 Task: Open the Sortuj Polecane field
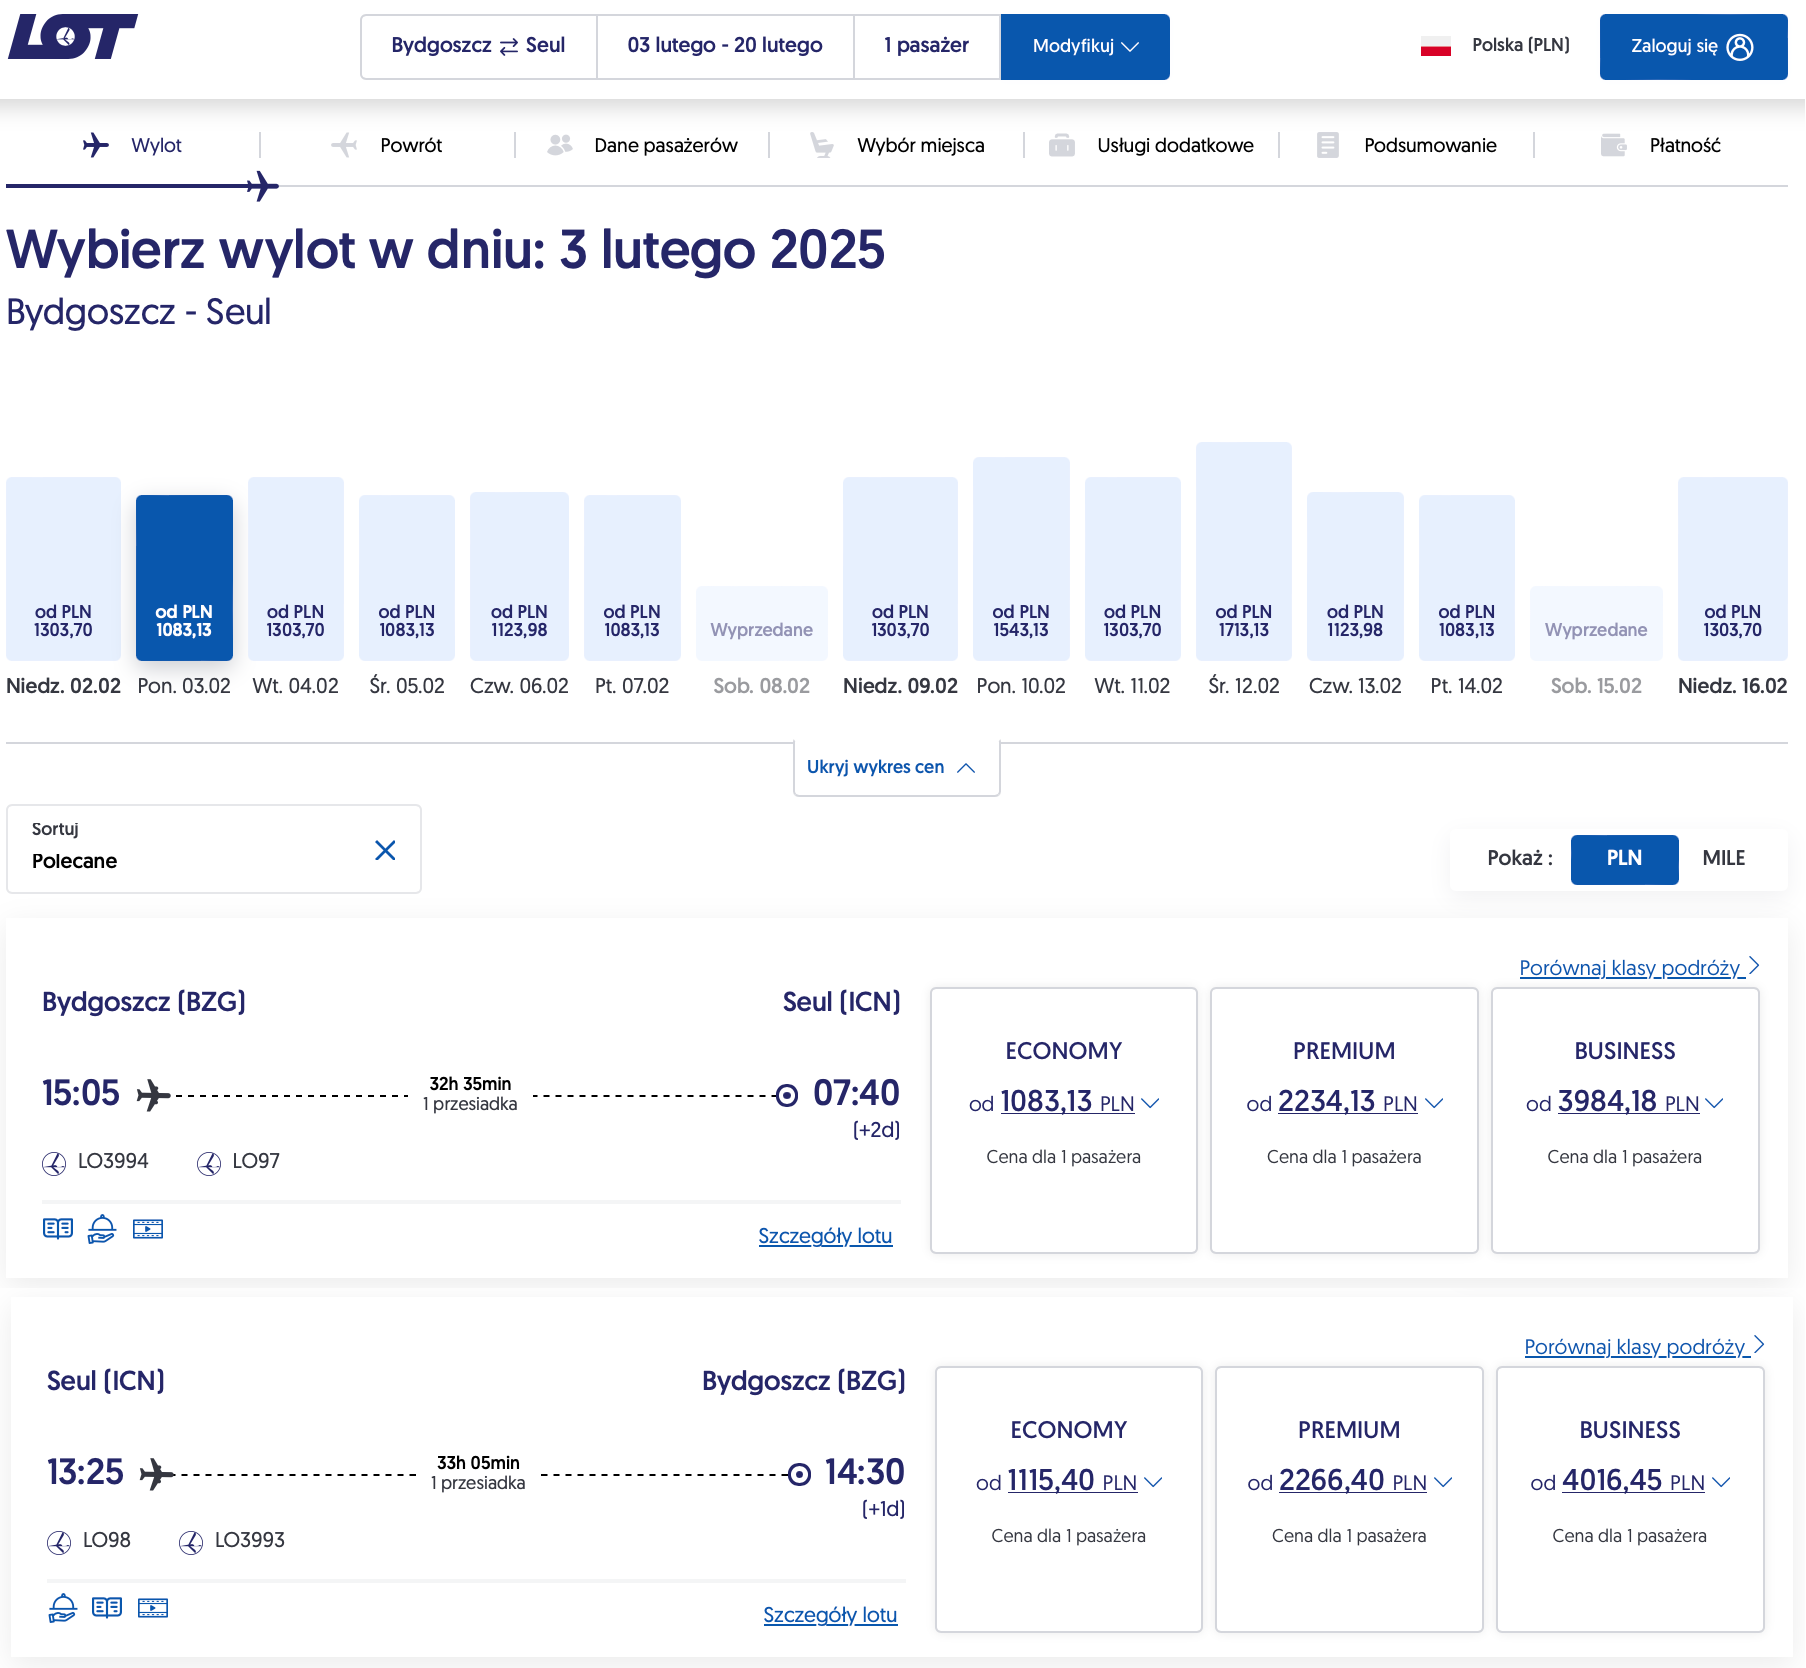tap(214, 849)
